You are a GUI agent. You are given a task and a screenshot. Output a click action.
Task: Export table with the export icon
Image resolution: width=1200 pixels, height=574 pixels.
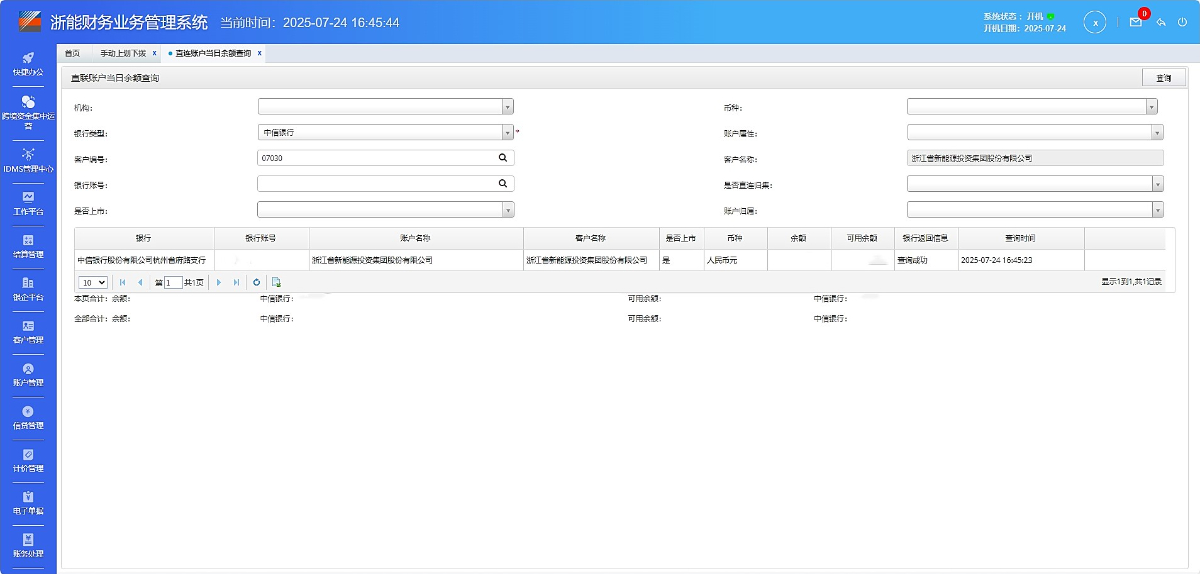tap(276, 283)
